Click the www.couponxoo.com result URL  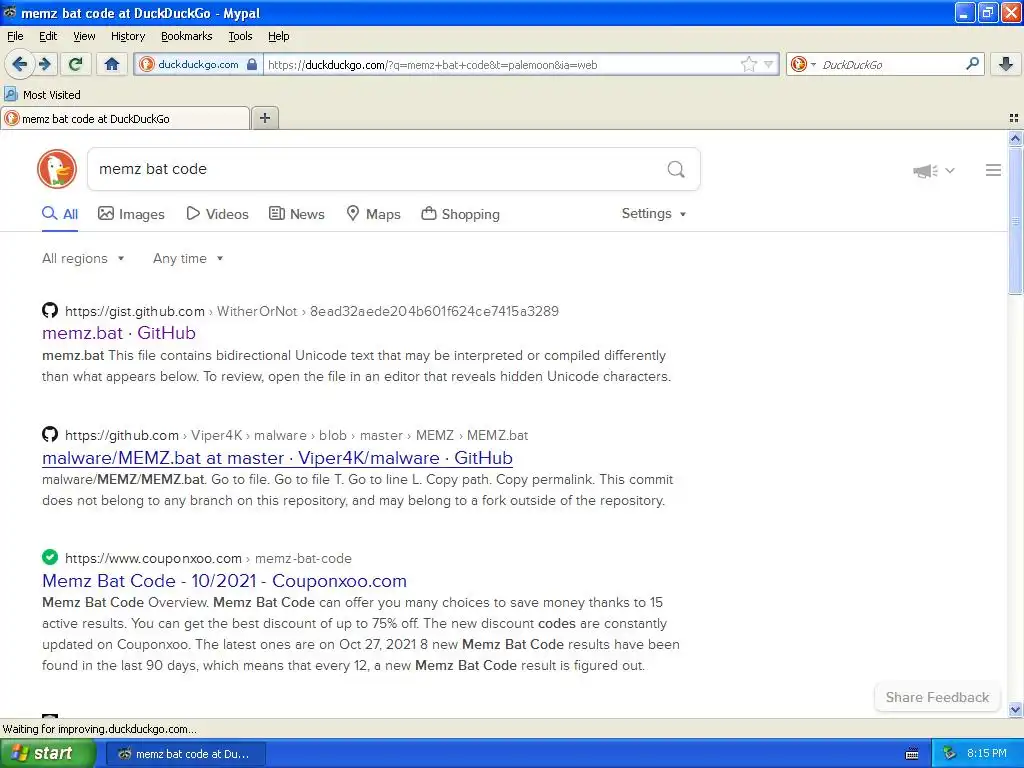[208, 558]
